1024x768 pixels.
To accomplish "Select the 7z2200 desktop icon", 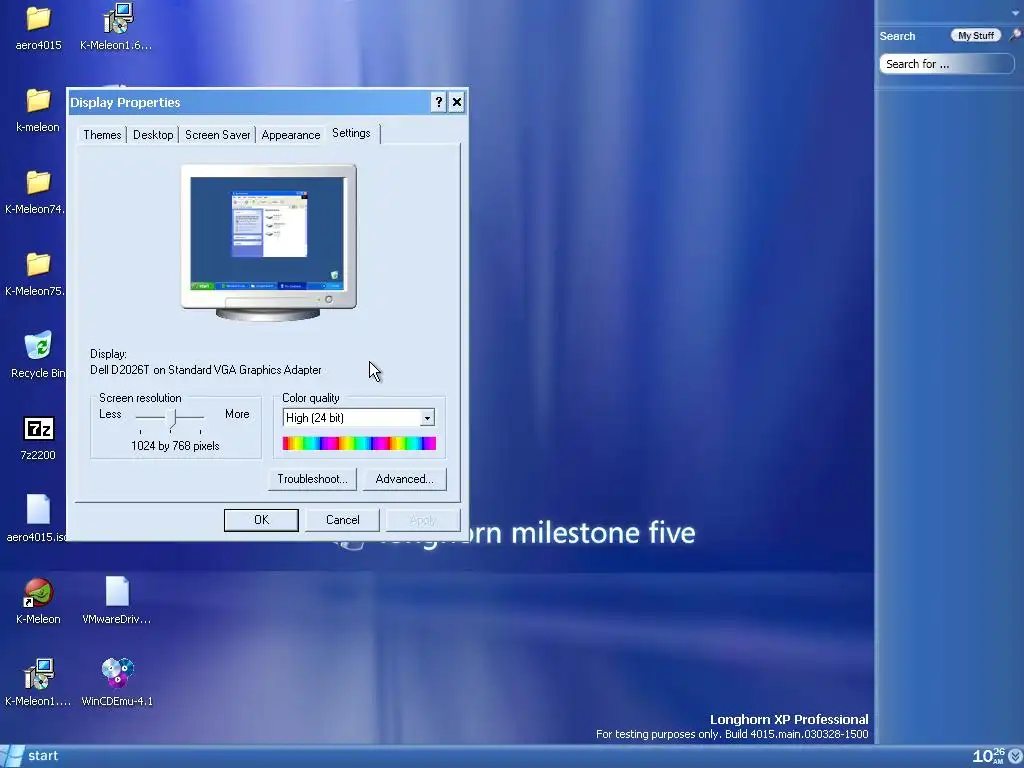I will (39, 429).
